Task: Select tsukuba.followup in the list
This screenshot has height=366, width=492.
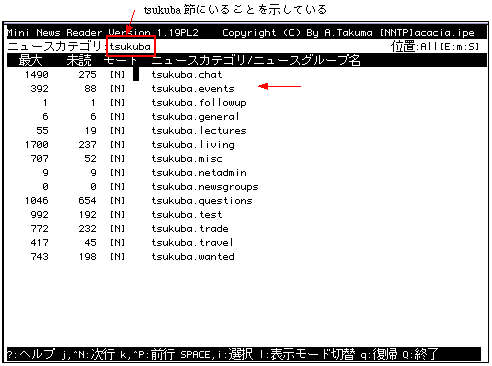Action: [199, 102]
